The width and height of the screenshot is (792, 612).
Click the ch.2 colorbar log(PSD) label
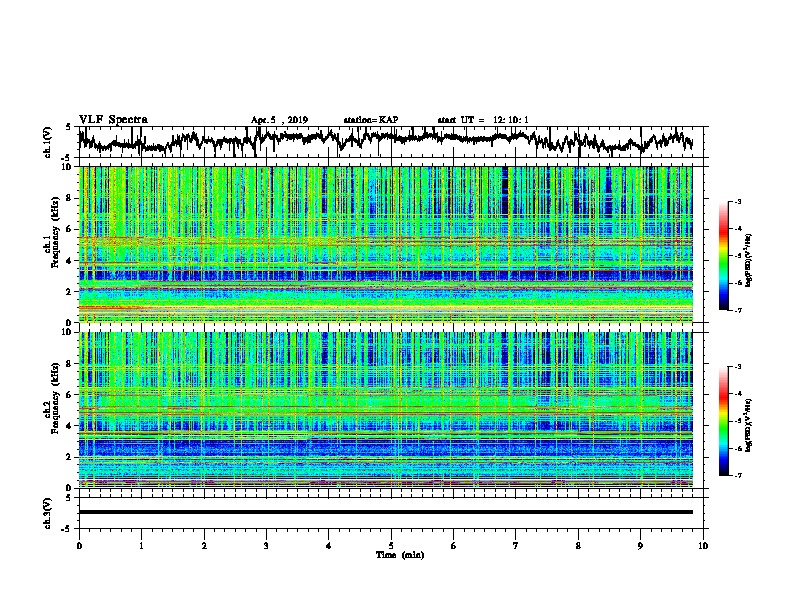pyautogui.click(x=749, y=425)
